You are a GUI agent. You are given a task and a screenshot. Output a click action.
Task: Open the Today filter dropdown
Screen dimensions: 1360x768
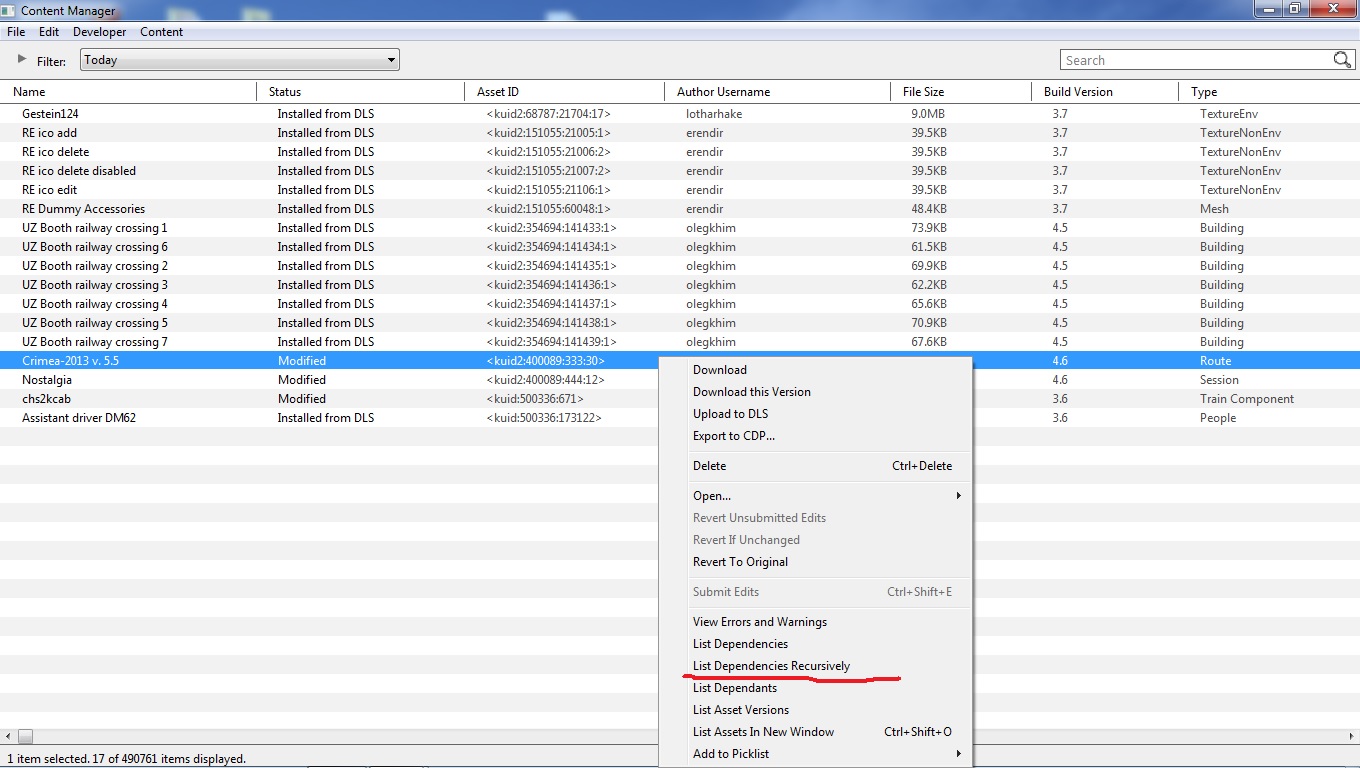[239, 60]
